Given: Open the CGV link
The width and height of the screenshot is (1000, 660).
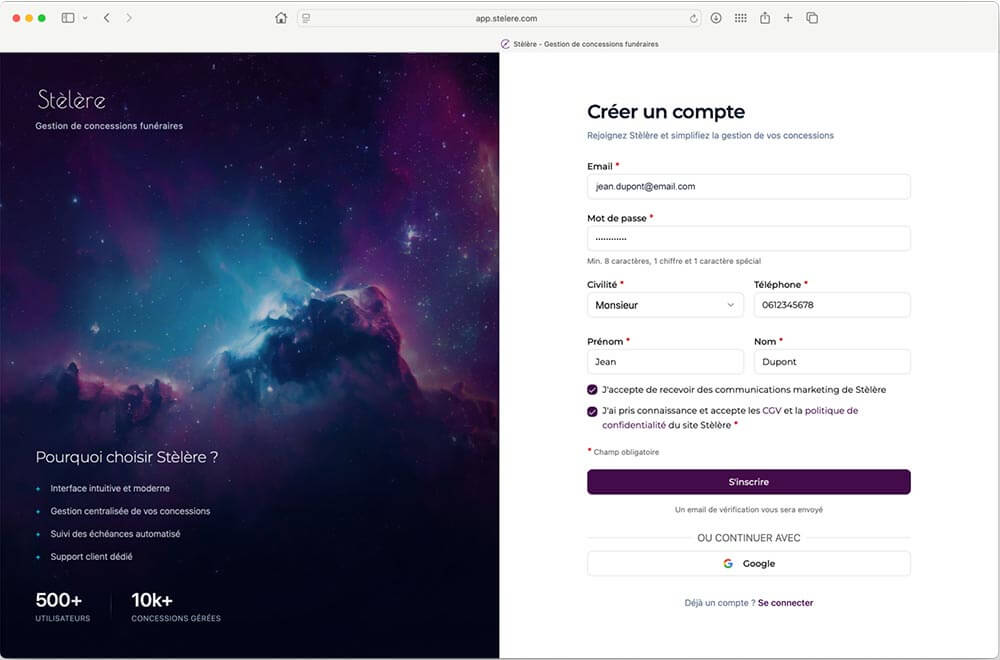Looking at the screenshot, I should (x=772, y=411).
